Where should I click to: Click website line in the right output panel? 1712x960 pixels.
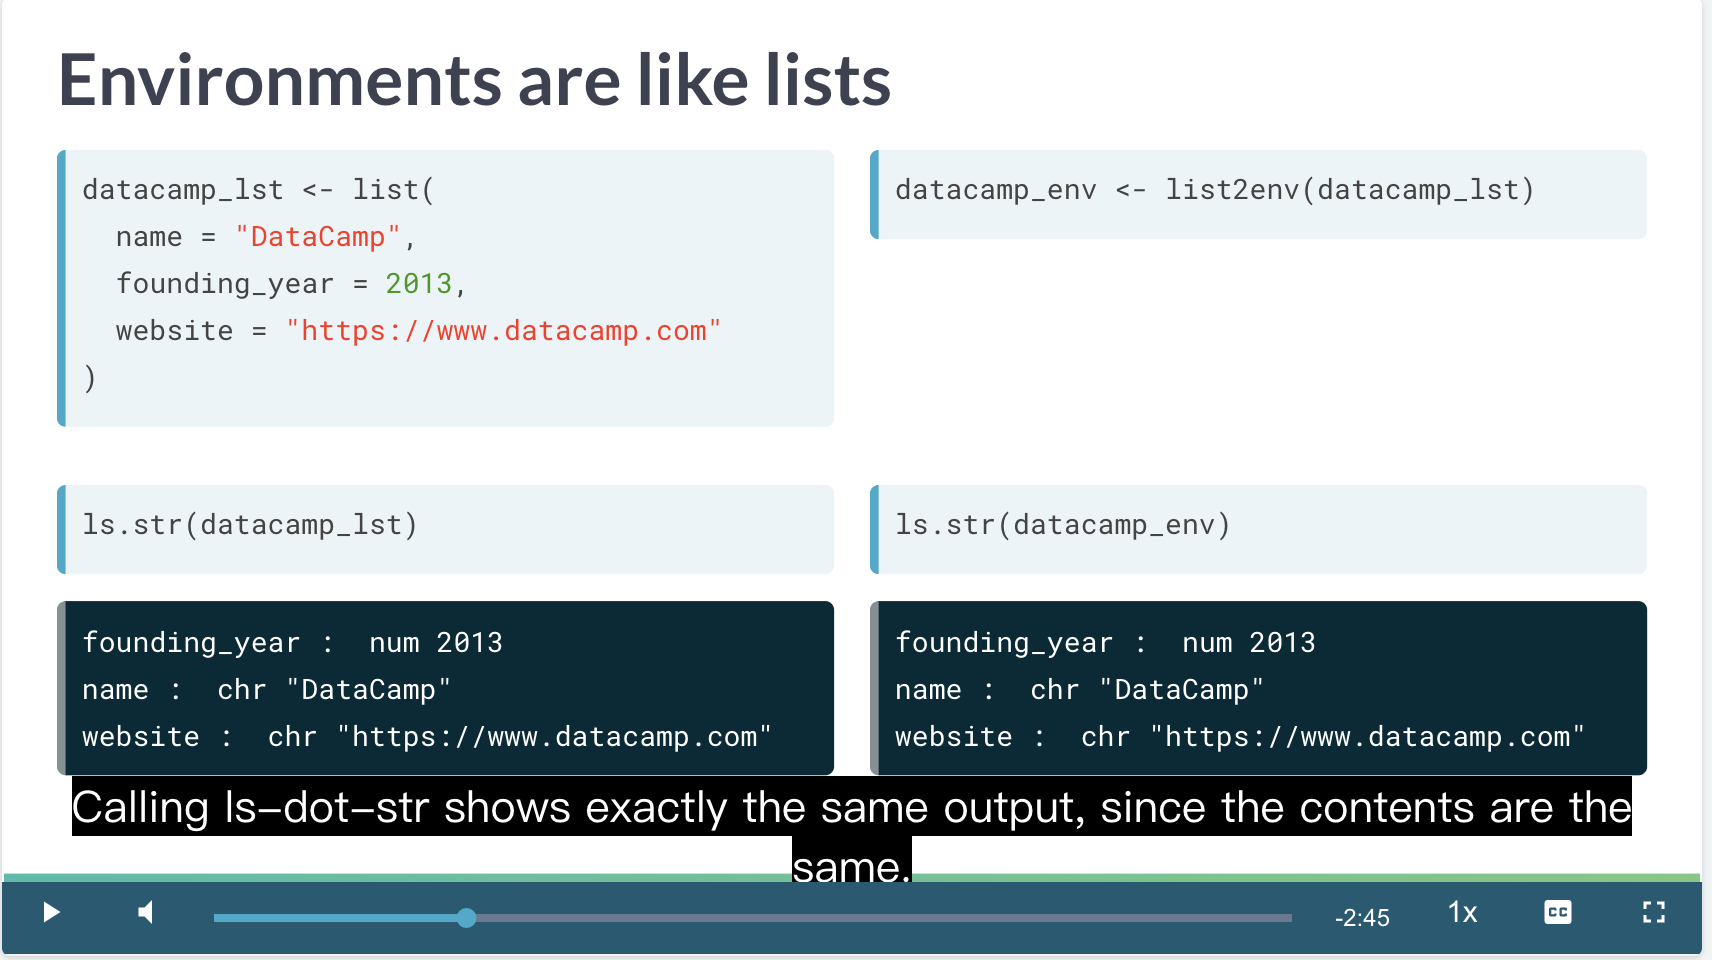(1240, 737)
